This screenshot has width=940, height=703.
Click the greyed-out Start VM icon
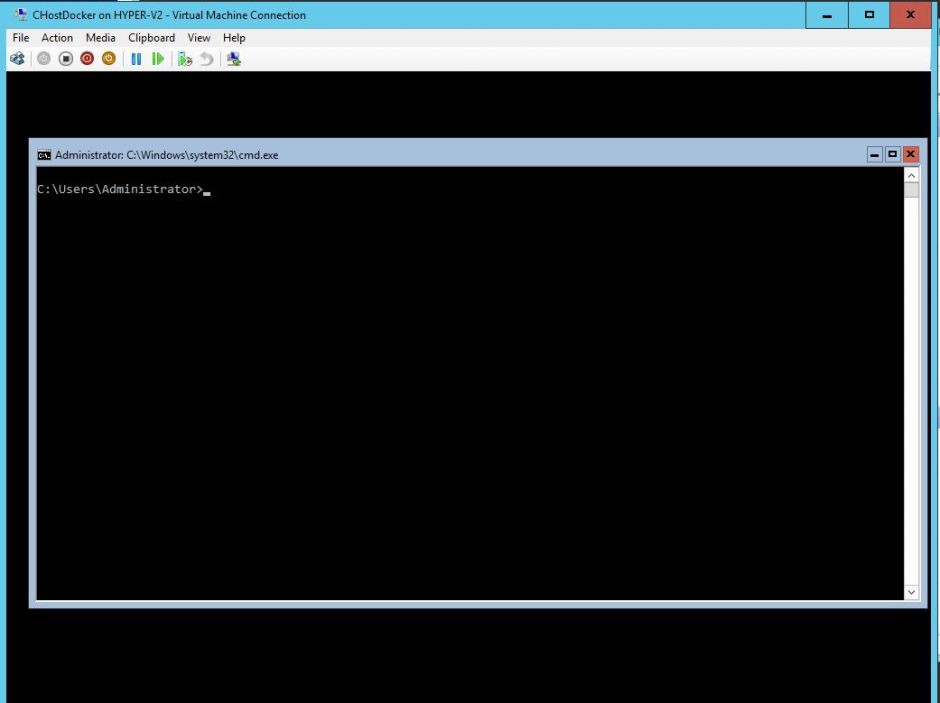point(44,59)
